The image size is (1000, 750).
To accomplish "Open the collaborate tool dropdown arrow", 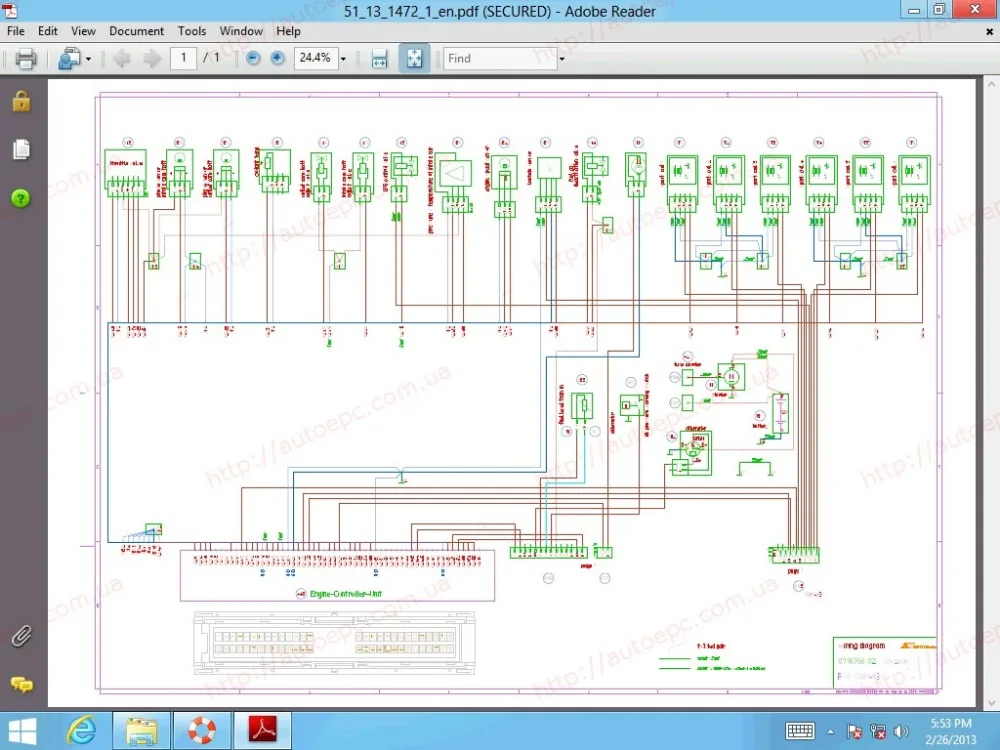I will (x=88, y=59).
